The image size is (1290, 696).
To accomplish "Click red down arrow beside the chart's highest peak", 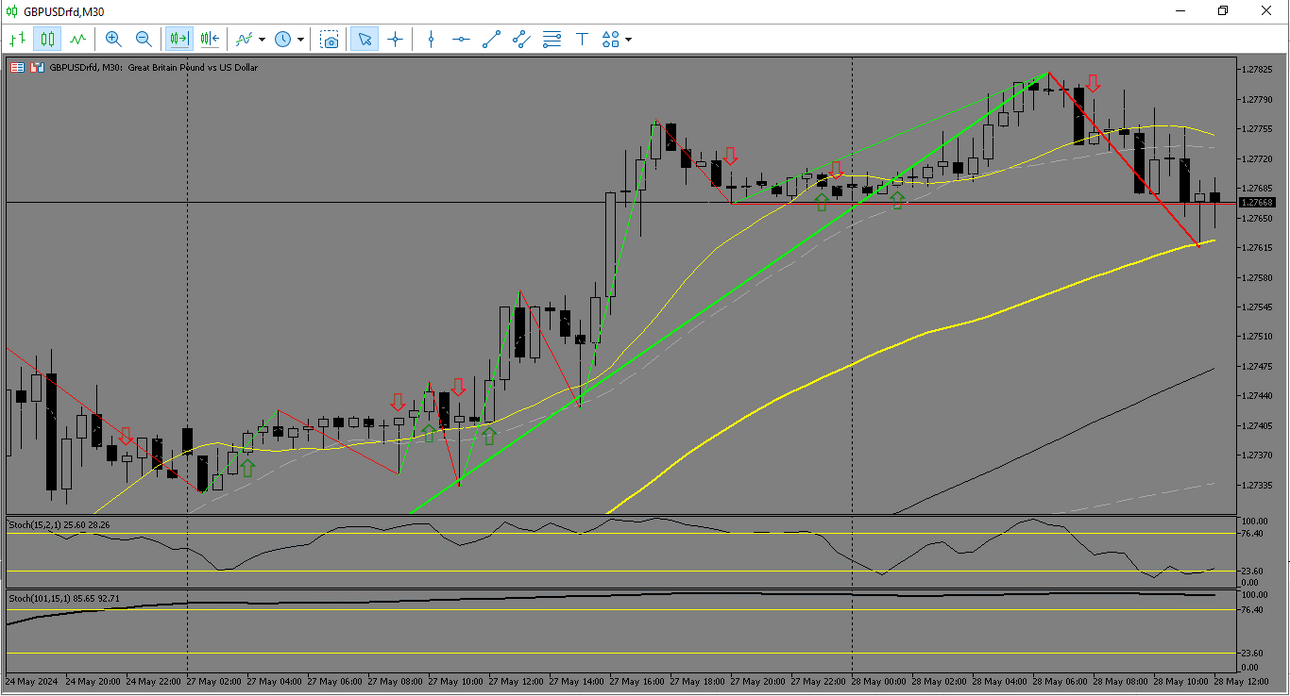I will [x=1094, y=83].
